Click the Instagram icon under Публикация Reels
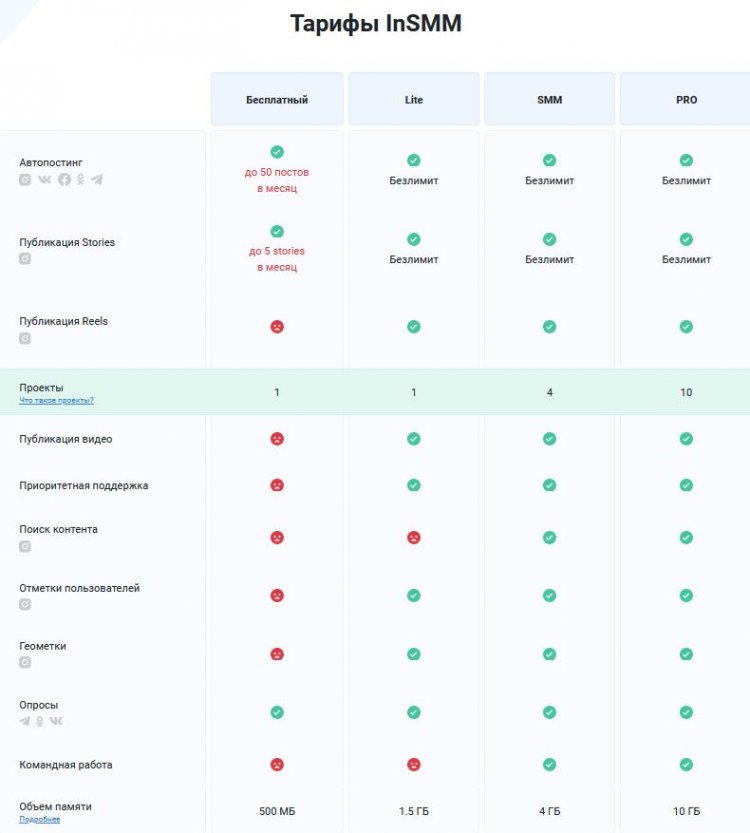This screenshot has width=750, height=833. tap(25, 338)
